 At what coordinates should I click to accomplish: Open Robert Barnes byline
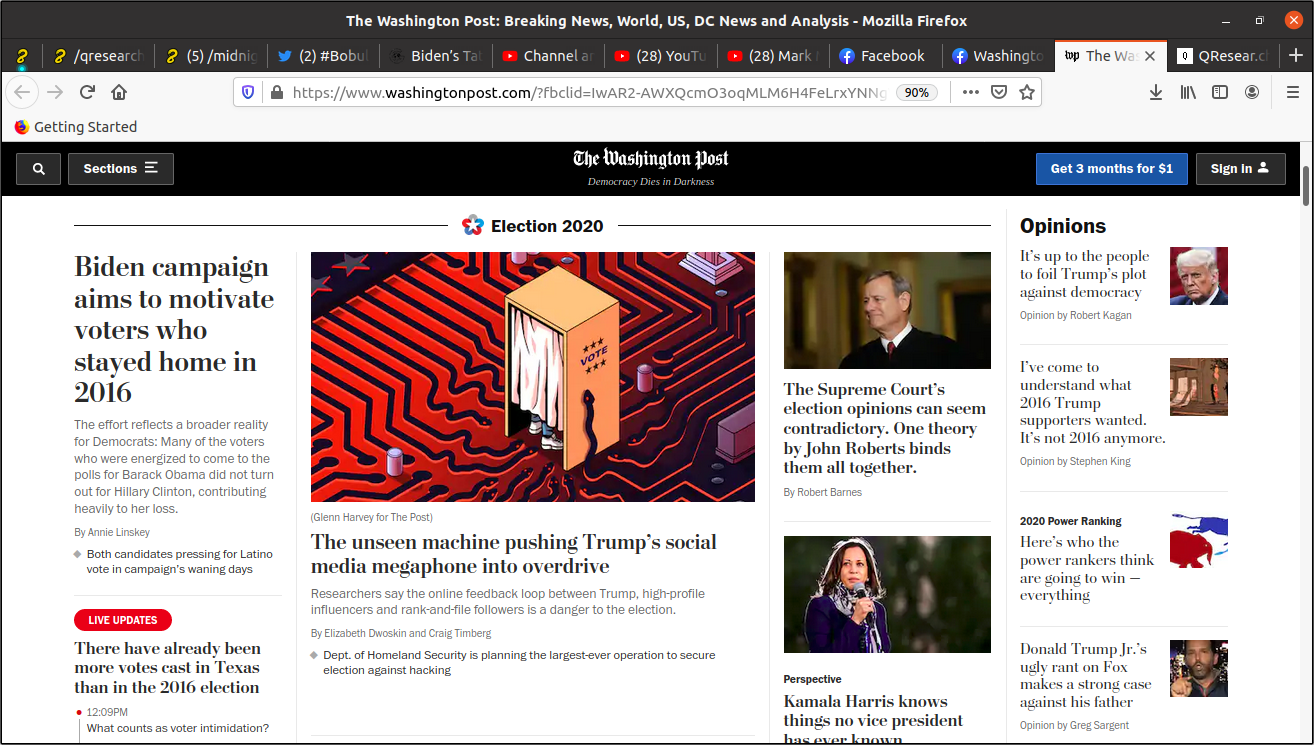tap(829, 492)
